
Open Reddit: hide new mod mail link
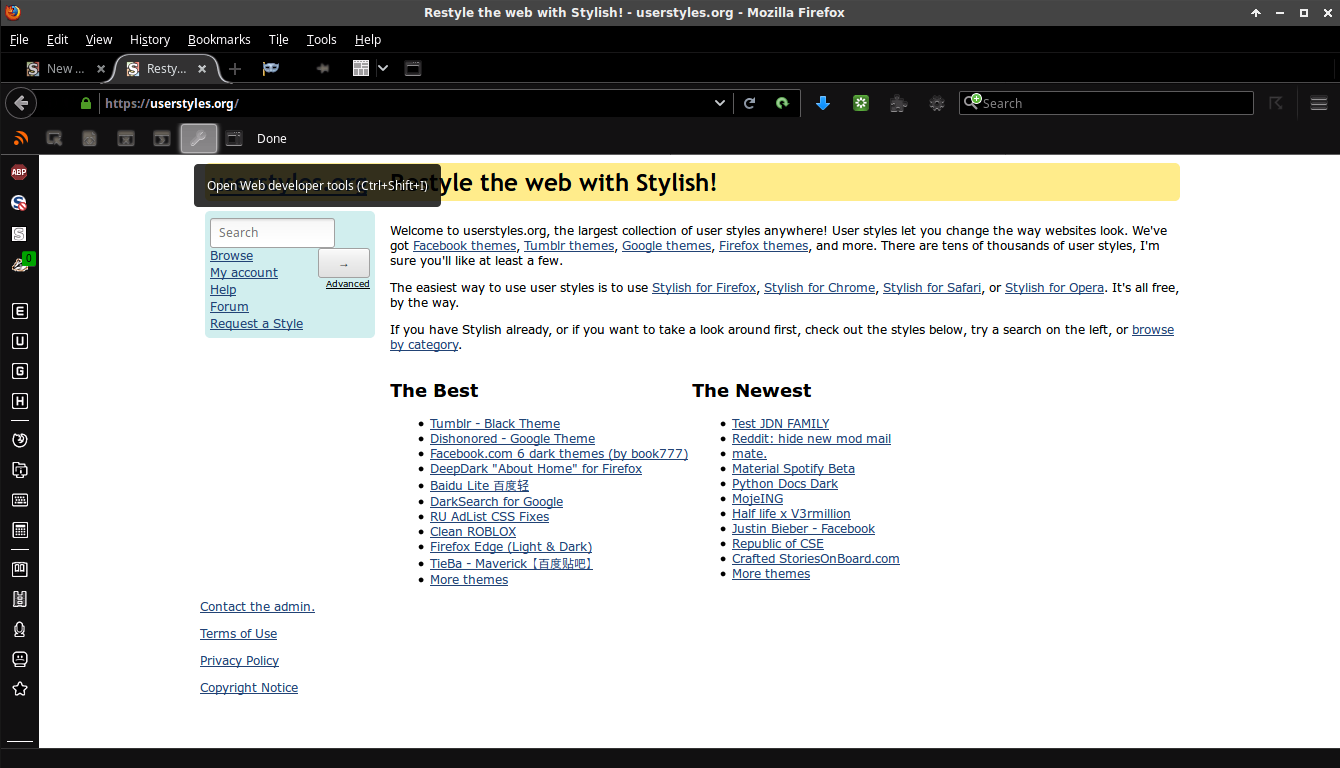811,439
